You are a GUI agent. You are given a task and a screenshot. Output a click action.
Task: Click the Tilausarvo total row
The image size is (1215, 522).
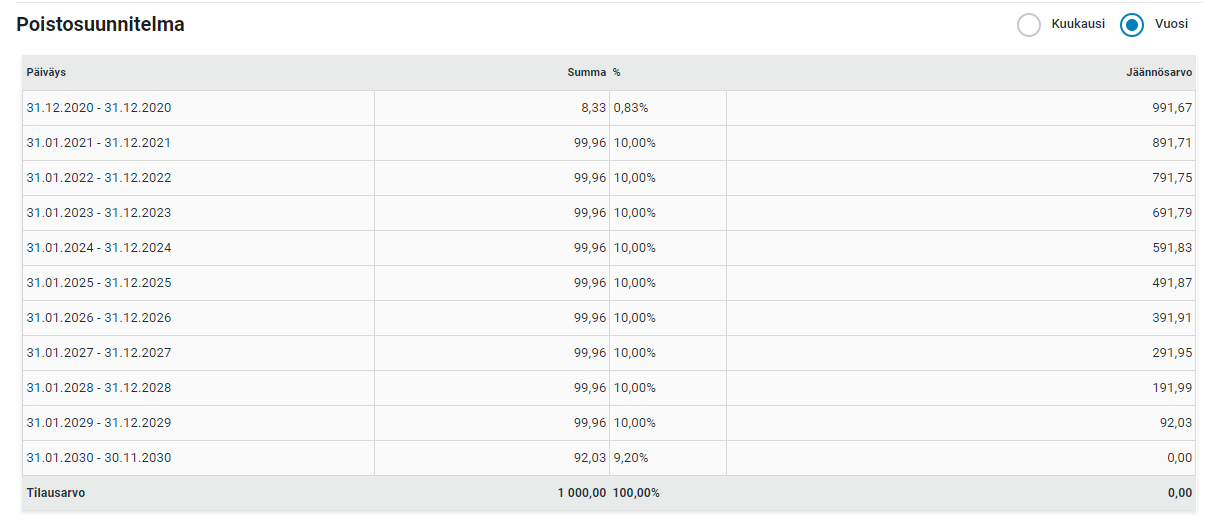click(56, 493)
